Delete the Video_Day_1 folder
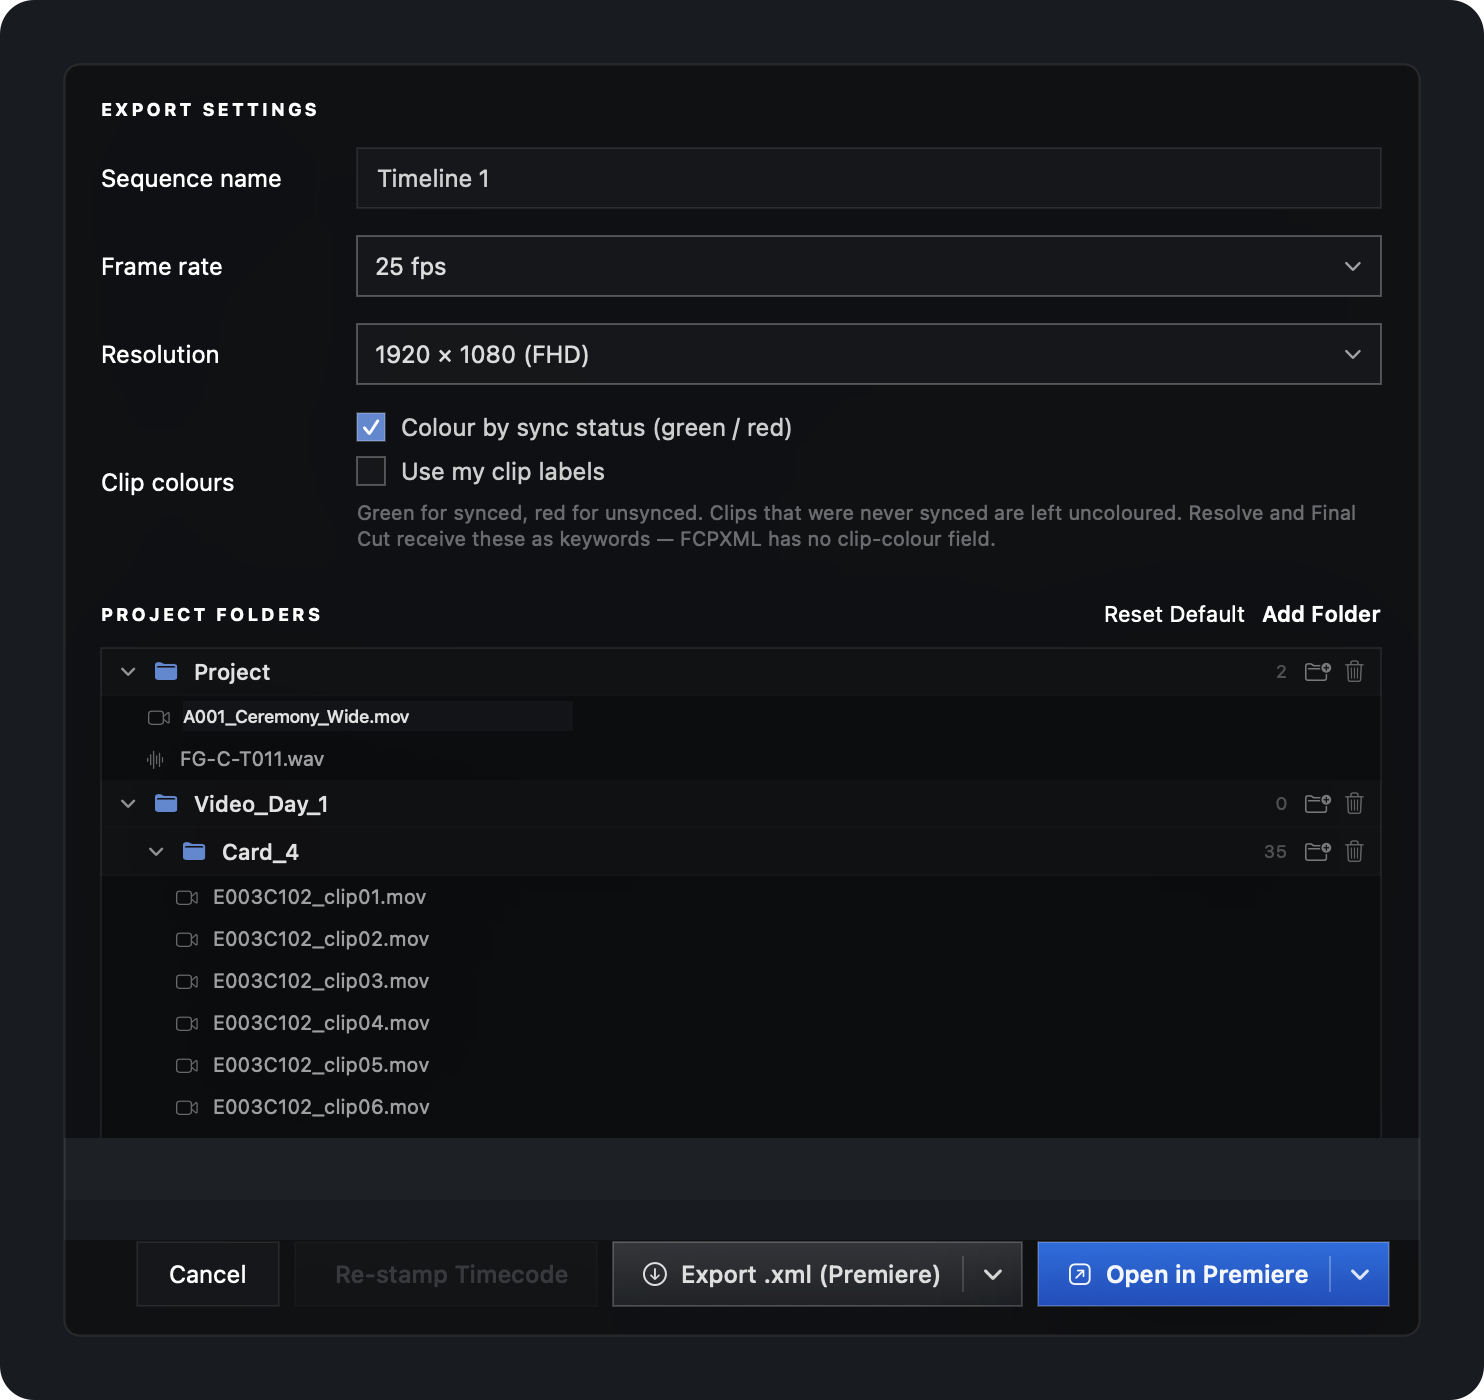The image size is (1484, 1400). pyautogui.click(x=1354, y=803)
